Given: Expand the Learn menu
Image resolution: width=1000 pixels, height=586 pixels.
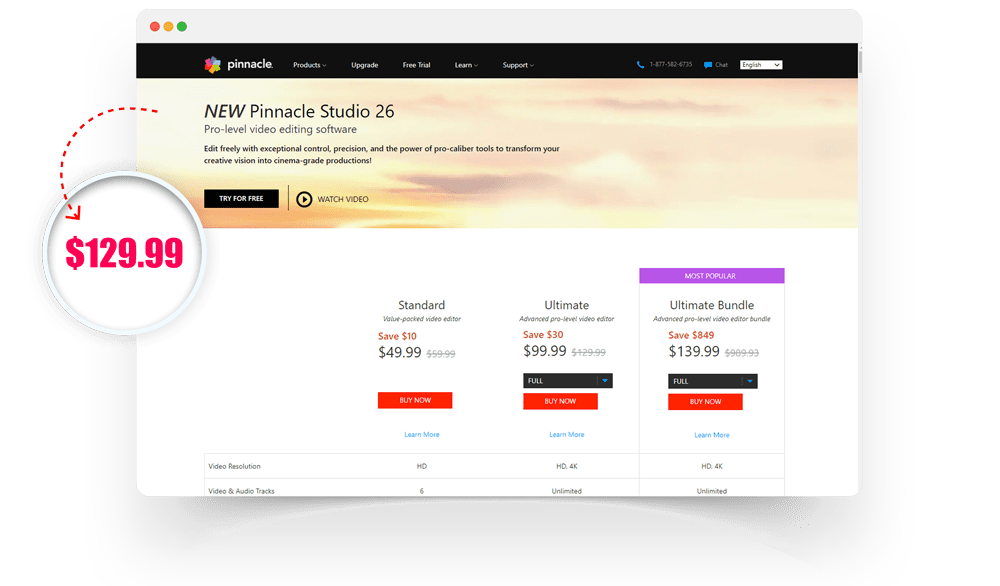Looking at the screenshot, I should point(466,65).
